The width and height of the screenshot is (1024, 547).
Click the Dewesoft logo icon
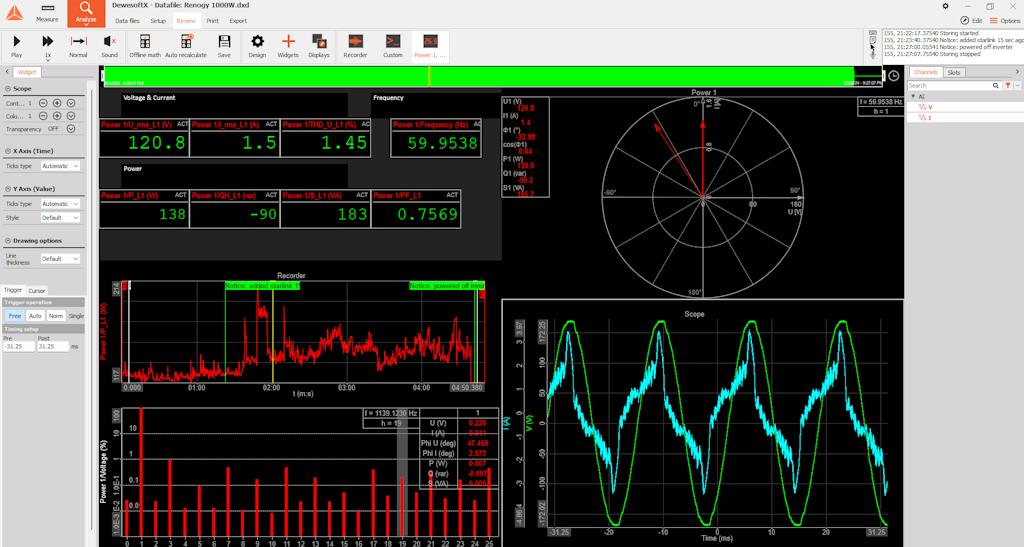(14, 12)
